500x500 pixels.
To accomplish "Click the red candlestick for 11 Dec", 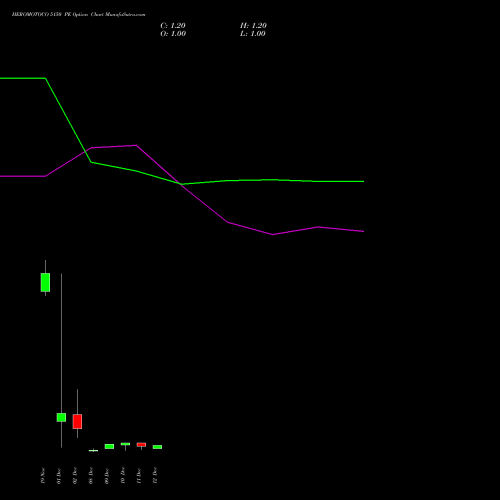I will [141, 445].
